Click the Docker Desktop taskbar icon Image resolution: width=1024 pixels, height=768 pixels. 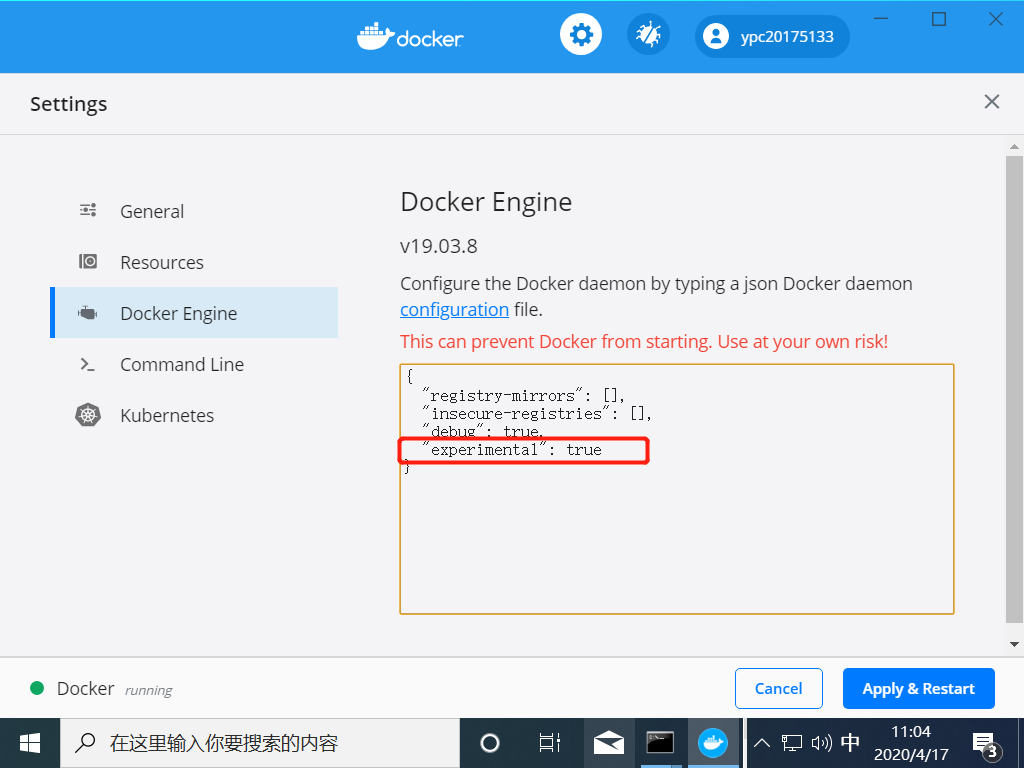pos(712,743)
